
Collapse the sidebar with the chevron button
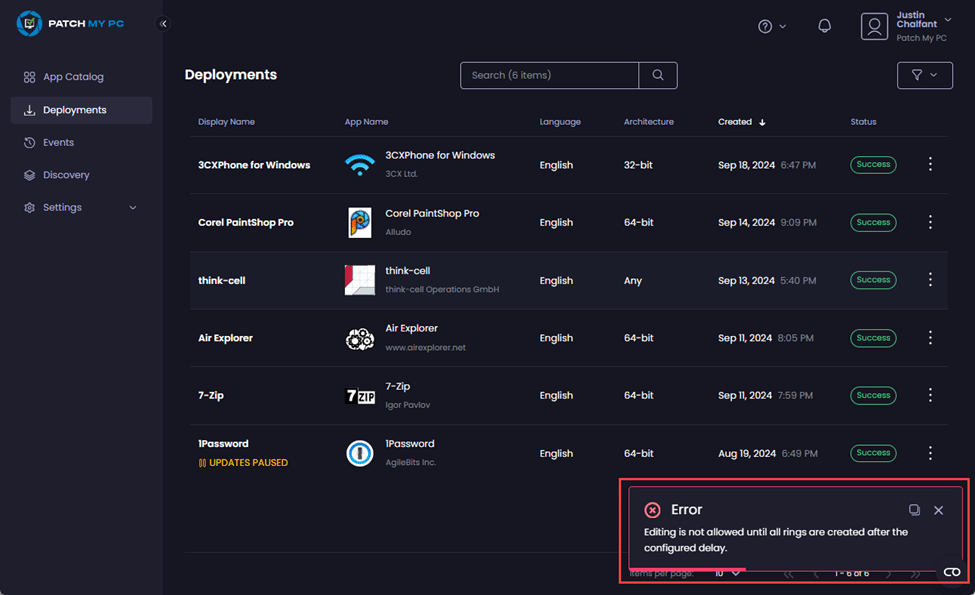coord(163,24)
